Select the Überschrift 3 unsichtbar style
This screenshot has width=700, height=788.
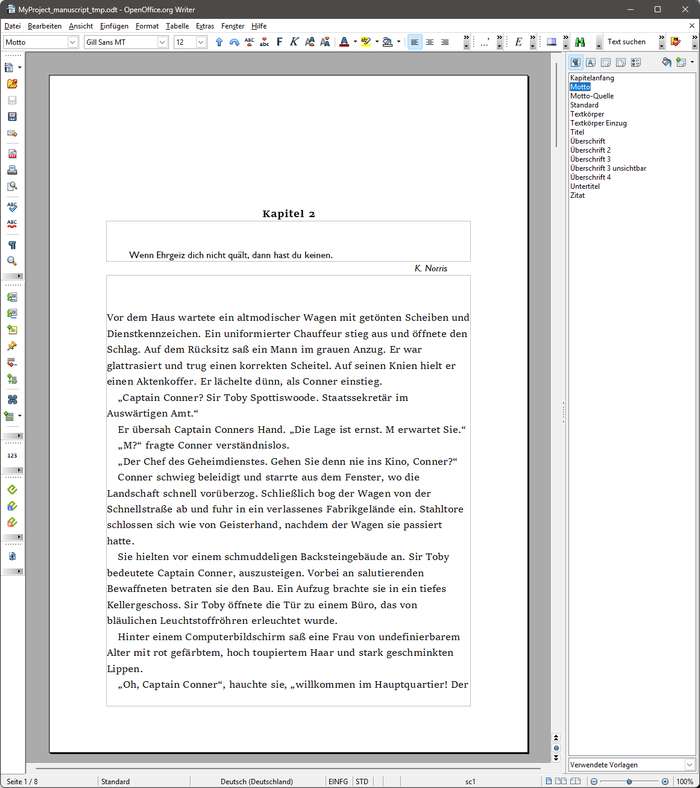pos(608,168)
